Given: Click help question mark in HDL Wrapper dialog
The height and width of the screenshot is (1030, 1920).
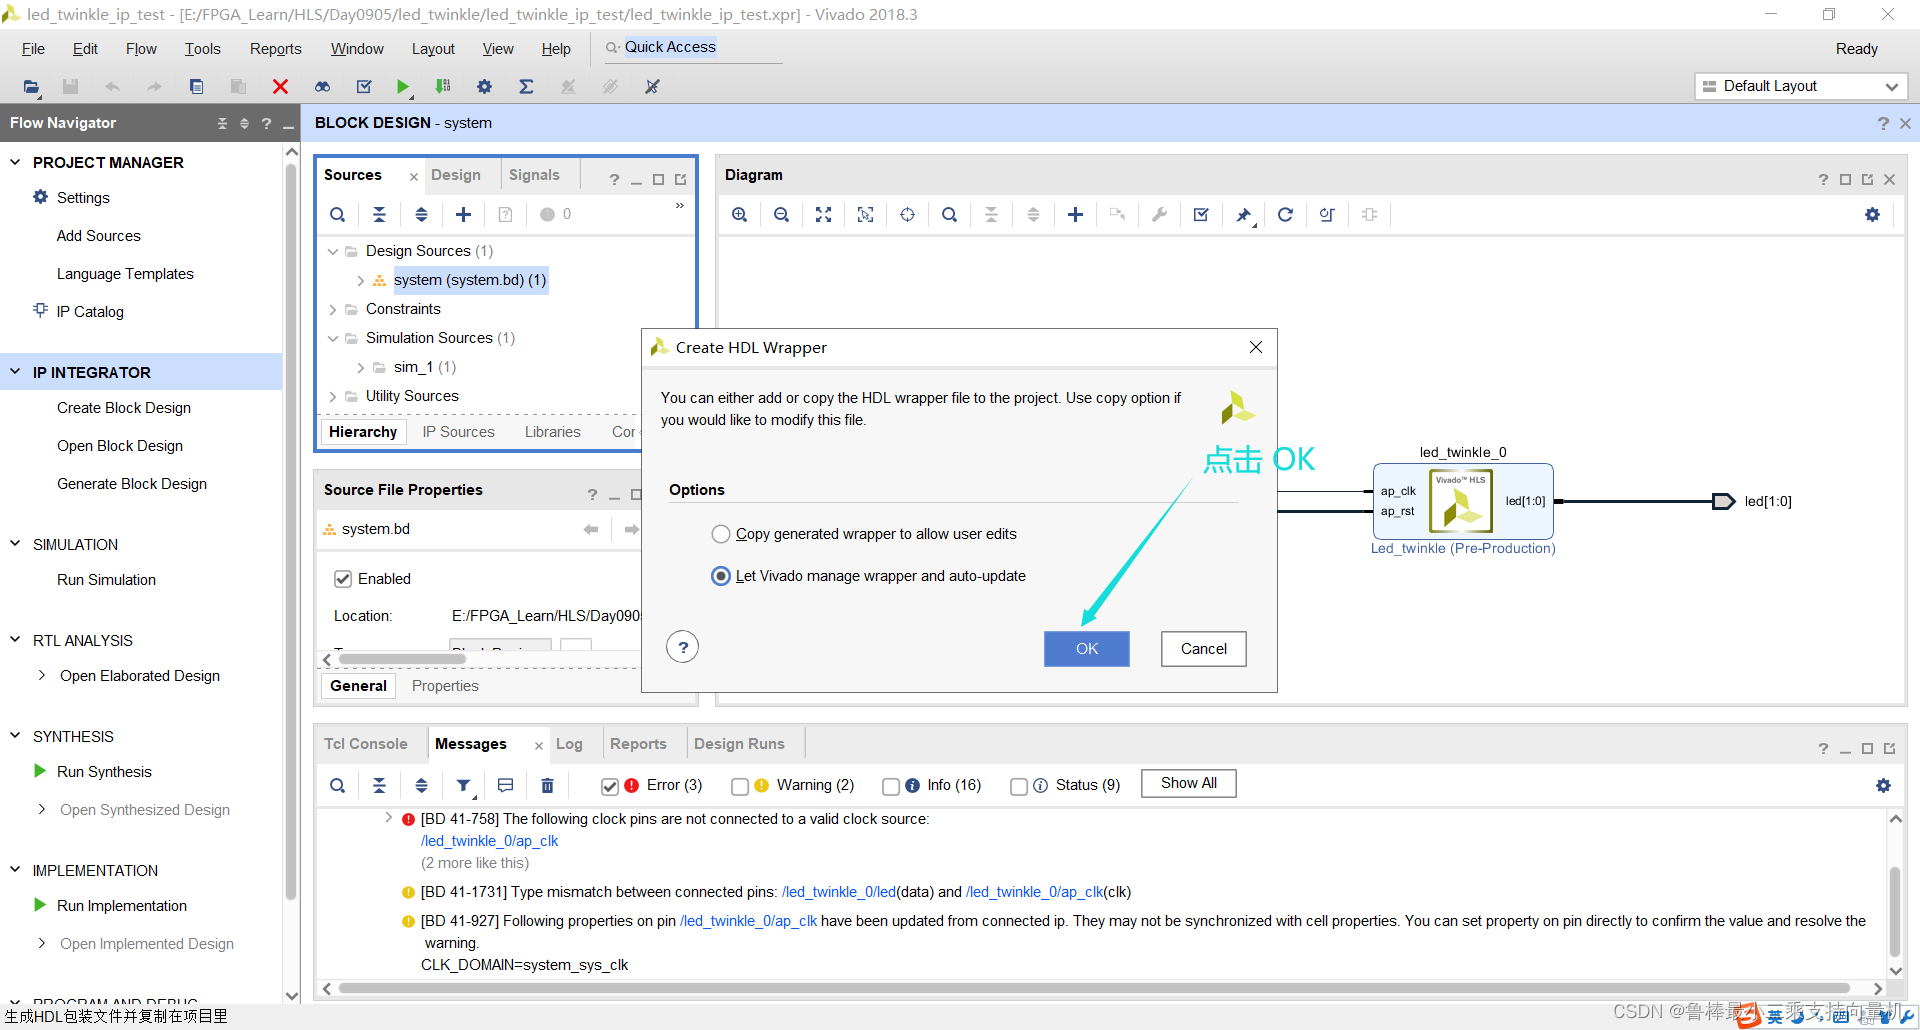Looking at the screenshot, I should (683, 647).
